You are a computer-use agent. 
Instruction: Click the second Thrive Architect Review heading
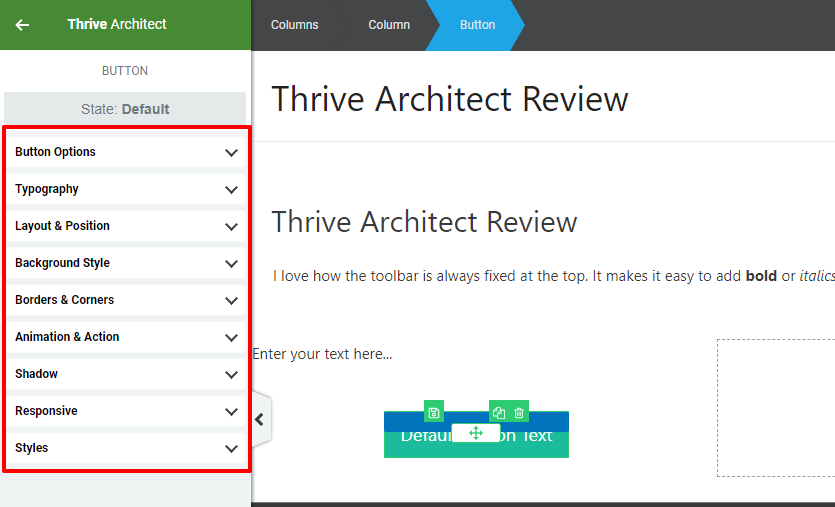[x=424, y=222]
